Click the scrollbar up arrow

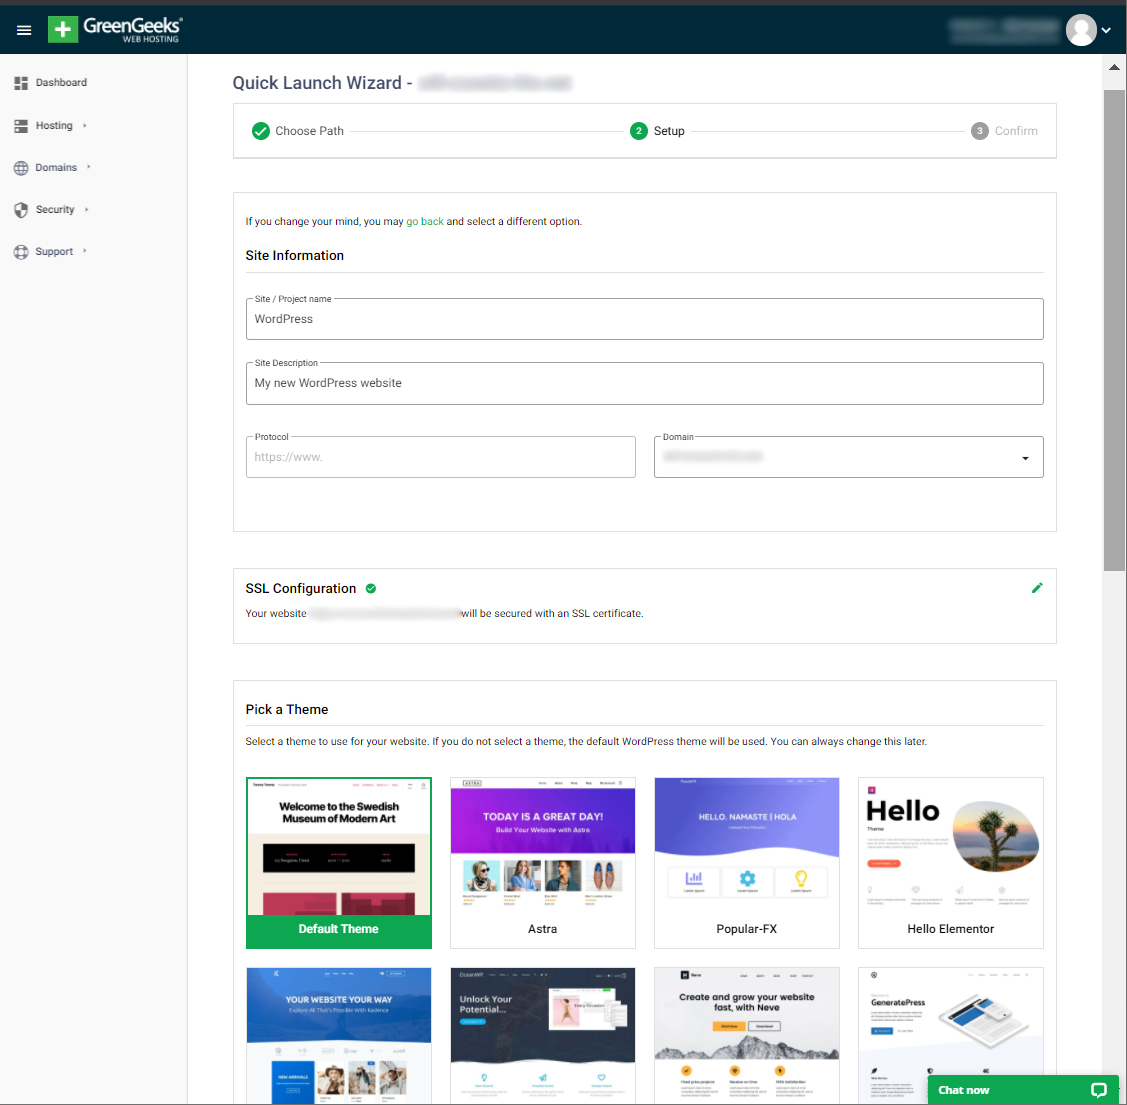tap(1114, 67)
